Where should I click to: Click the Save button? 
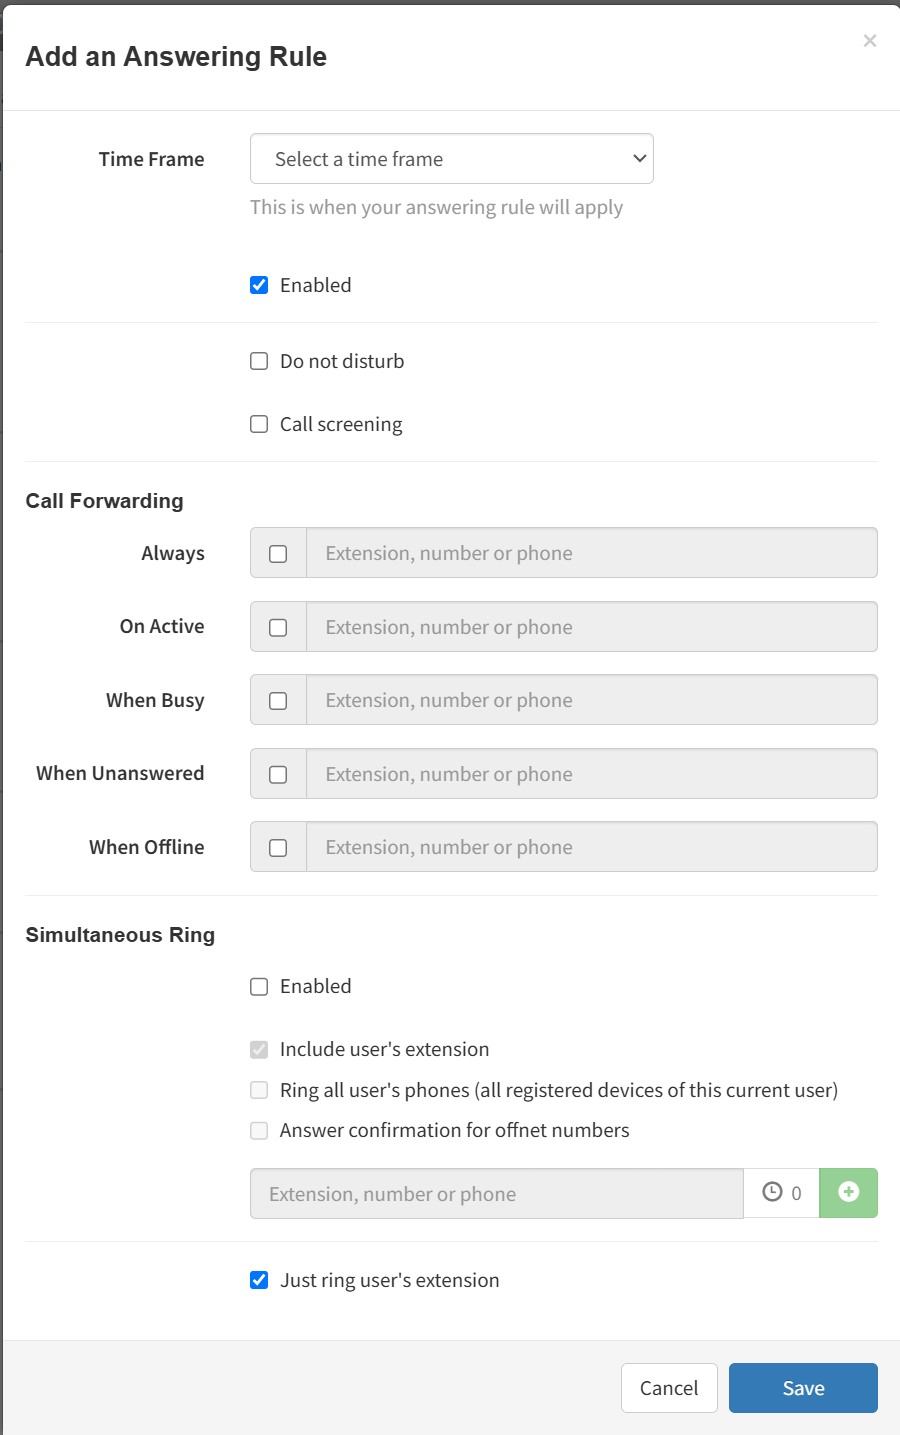tap(802, 1388)
